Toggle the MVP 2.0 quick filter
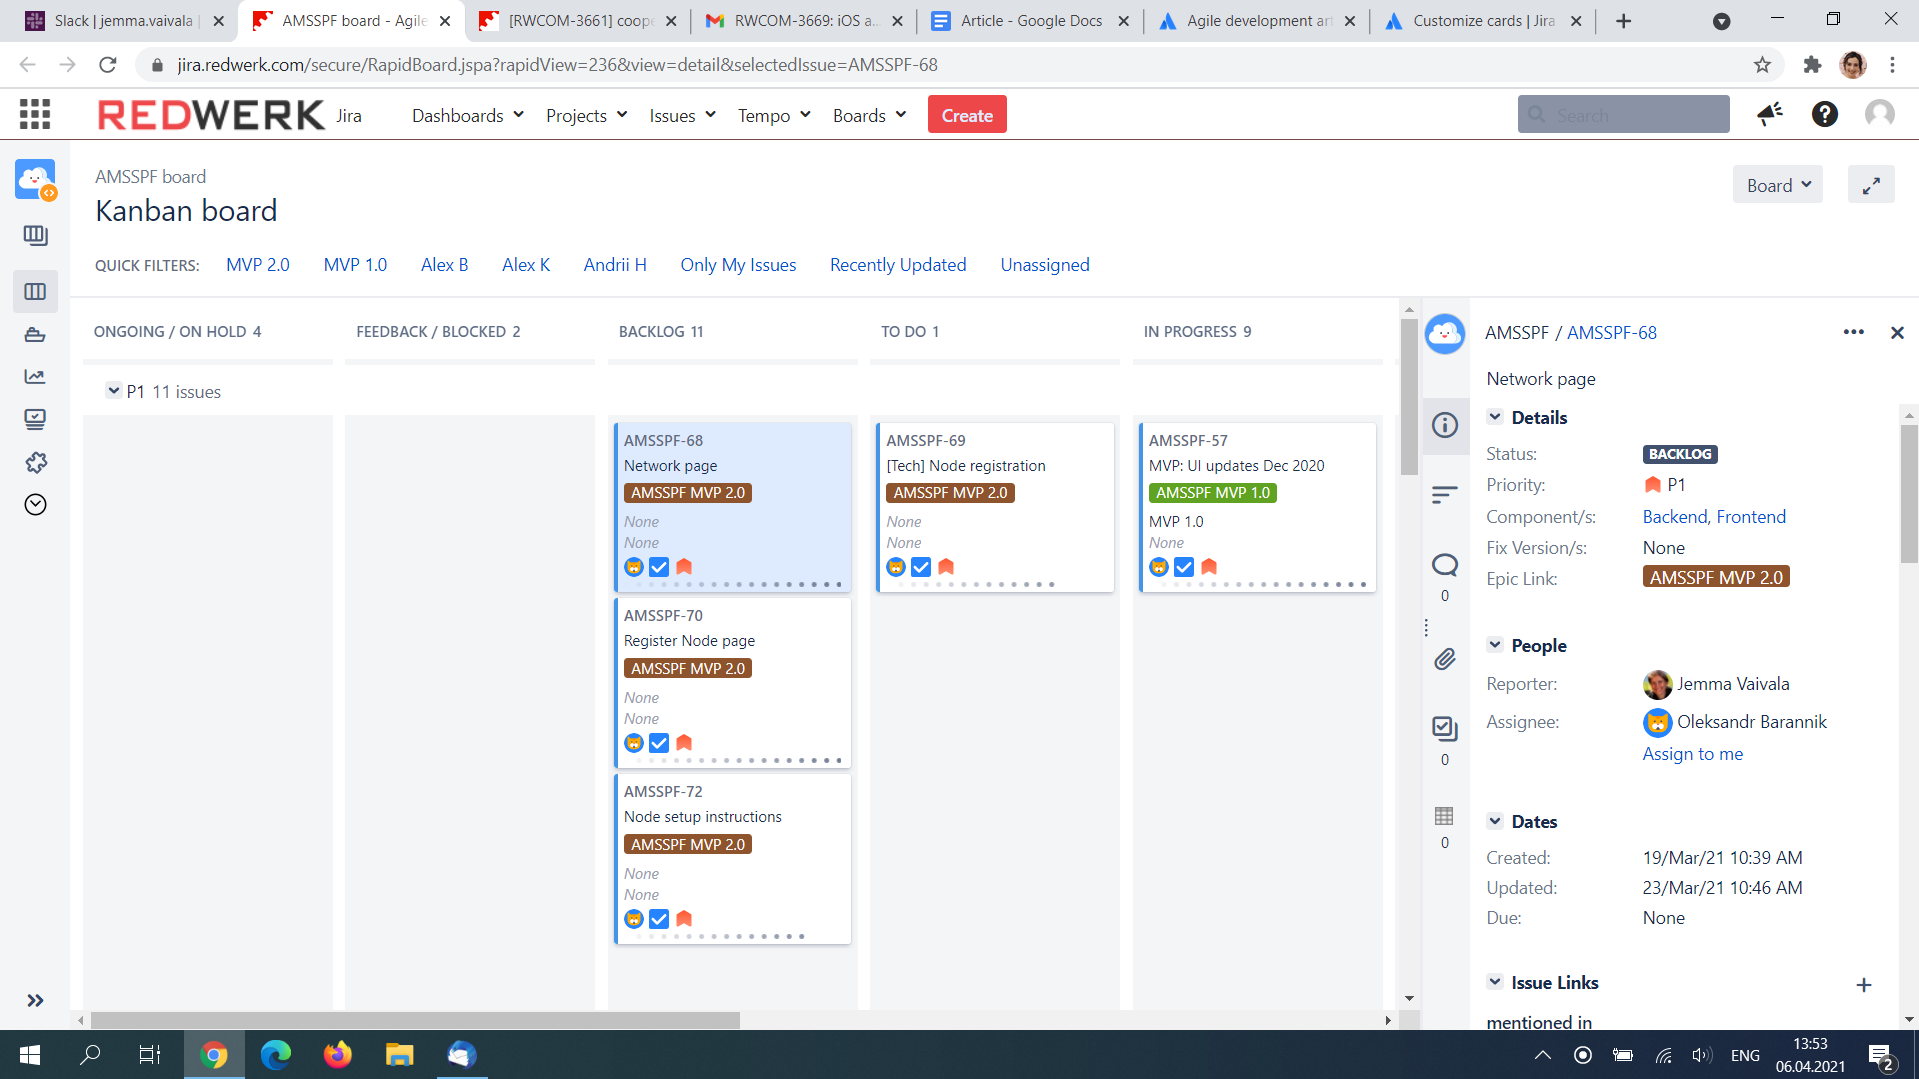The image size is (1919, 1079). [x=257, y=265]
